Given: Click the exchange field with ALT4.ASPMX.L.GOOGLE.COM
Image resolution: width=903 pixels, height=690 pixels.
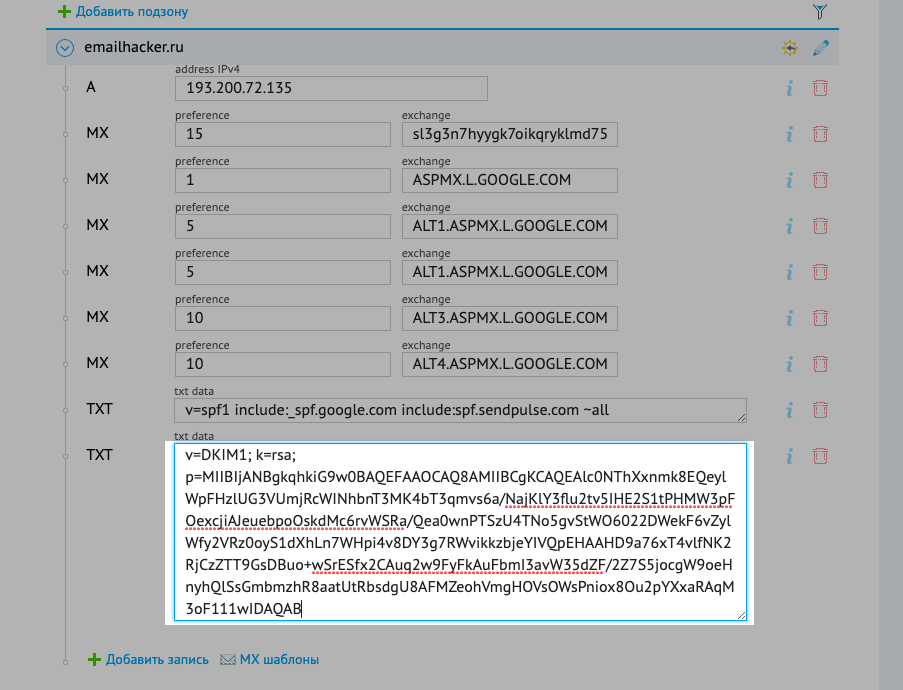Looking at the screenshot, I should coord(509,364).
